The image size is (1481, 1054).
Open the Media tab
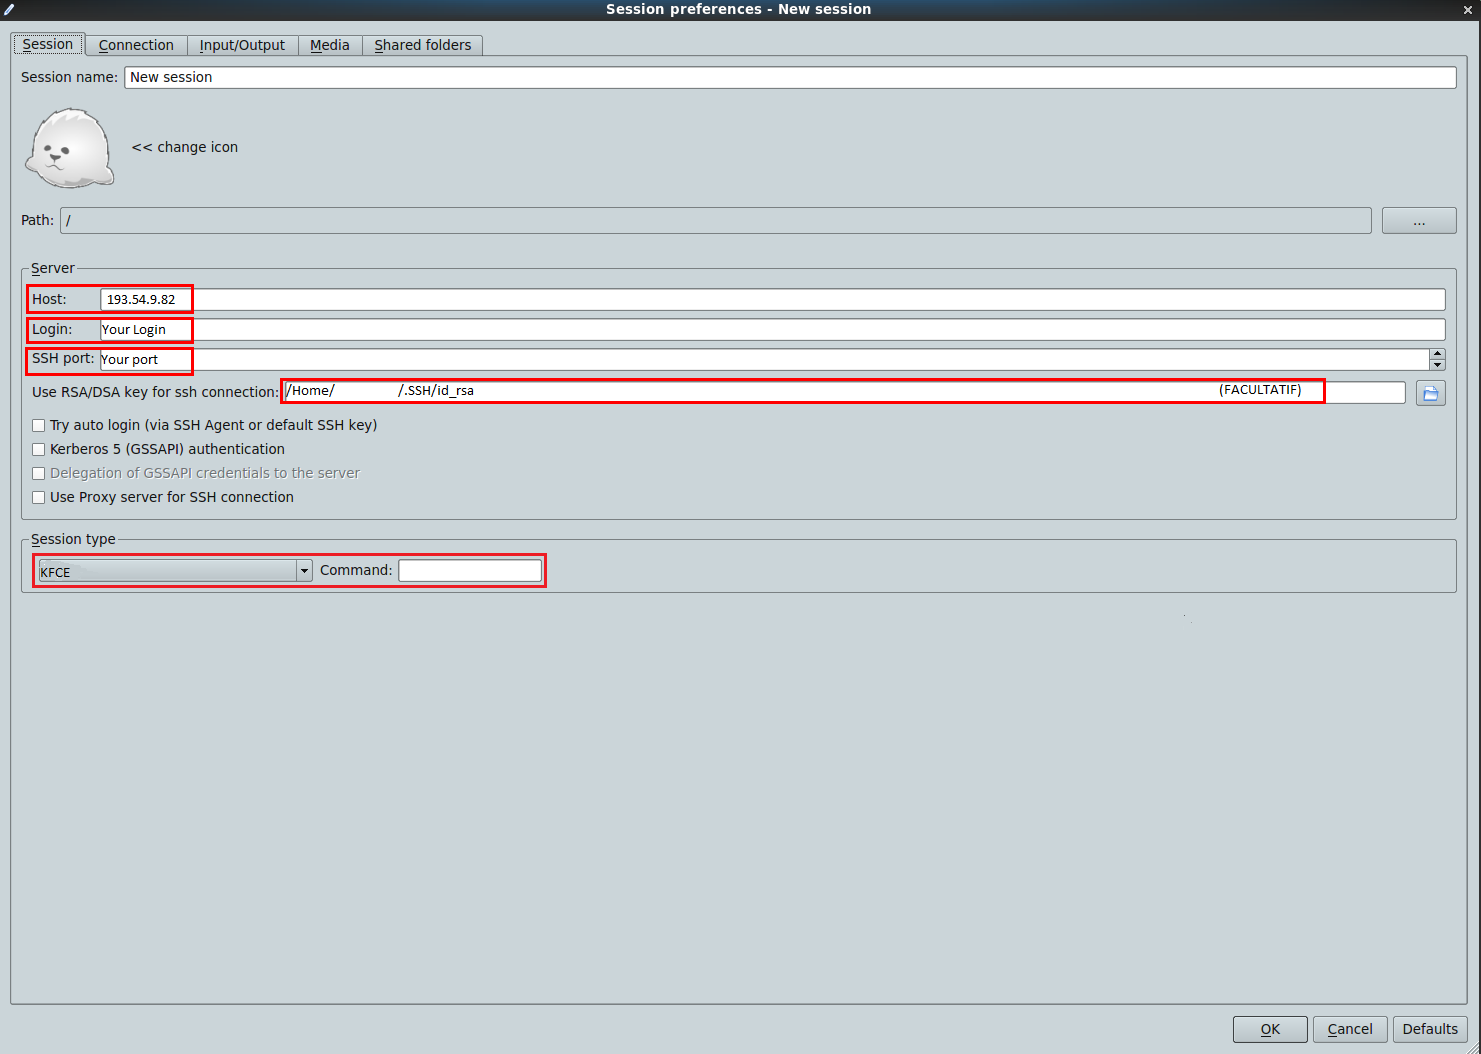(x=330, y=45)
